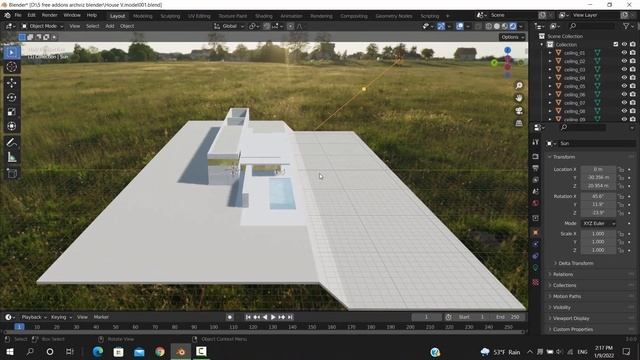Viewport: 640px width, 360px height.
Task: Open the Object Mode dropdown
Action: (x=42, y=26)
